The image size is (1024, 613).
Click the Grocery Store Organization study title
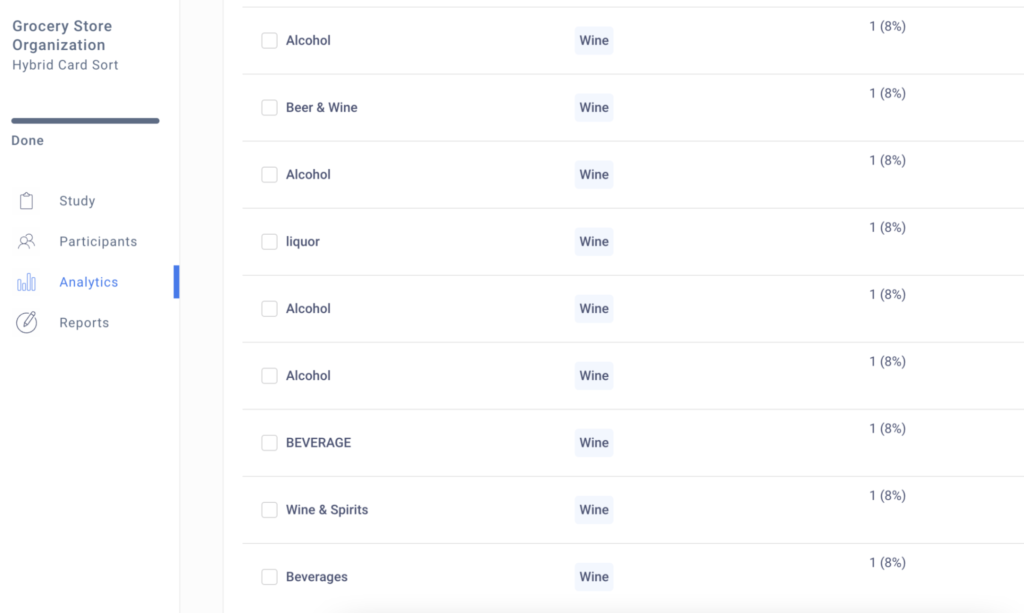(62, 35)
